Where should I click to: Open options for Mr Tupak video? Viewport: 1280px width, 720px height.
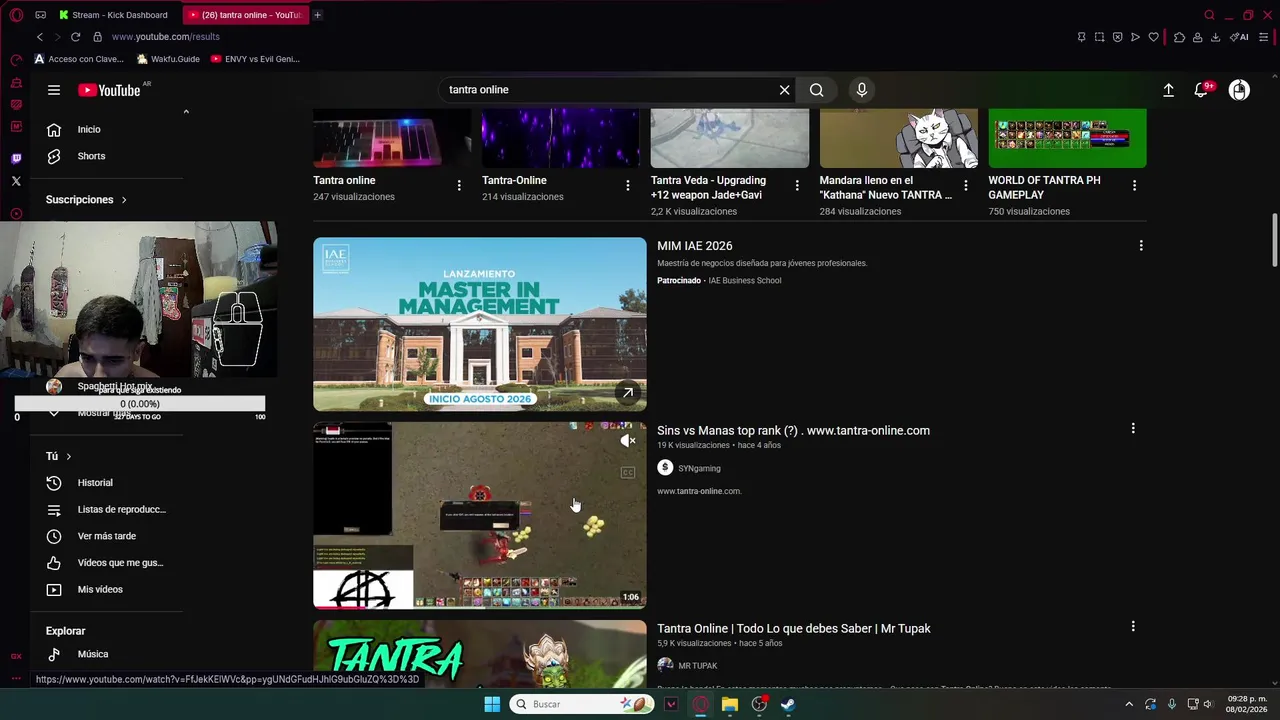coord(1133,627)
